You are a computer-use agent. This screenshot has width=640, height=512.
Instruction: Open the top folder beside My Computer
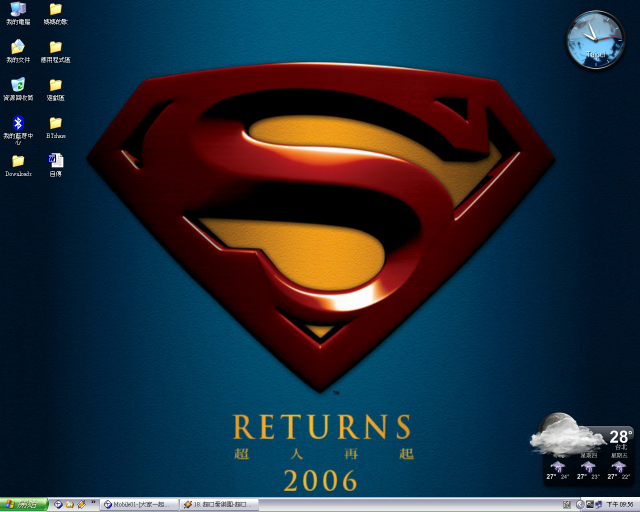(x=56, y=13)
